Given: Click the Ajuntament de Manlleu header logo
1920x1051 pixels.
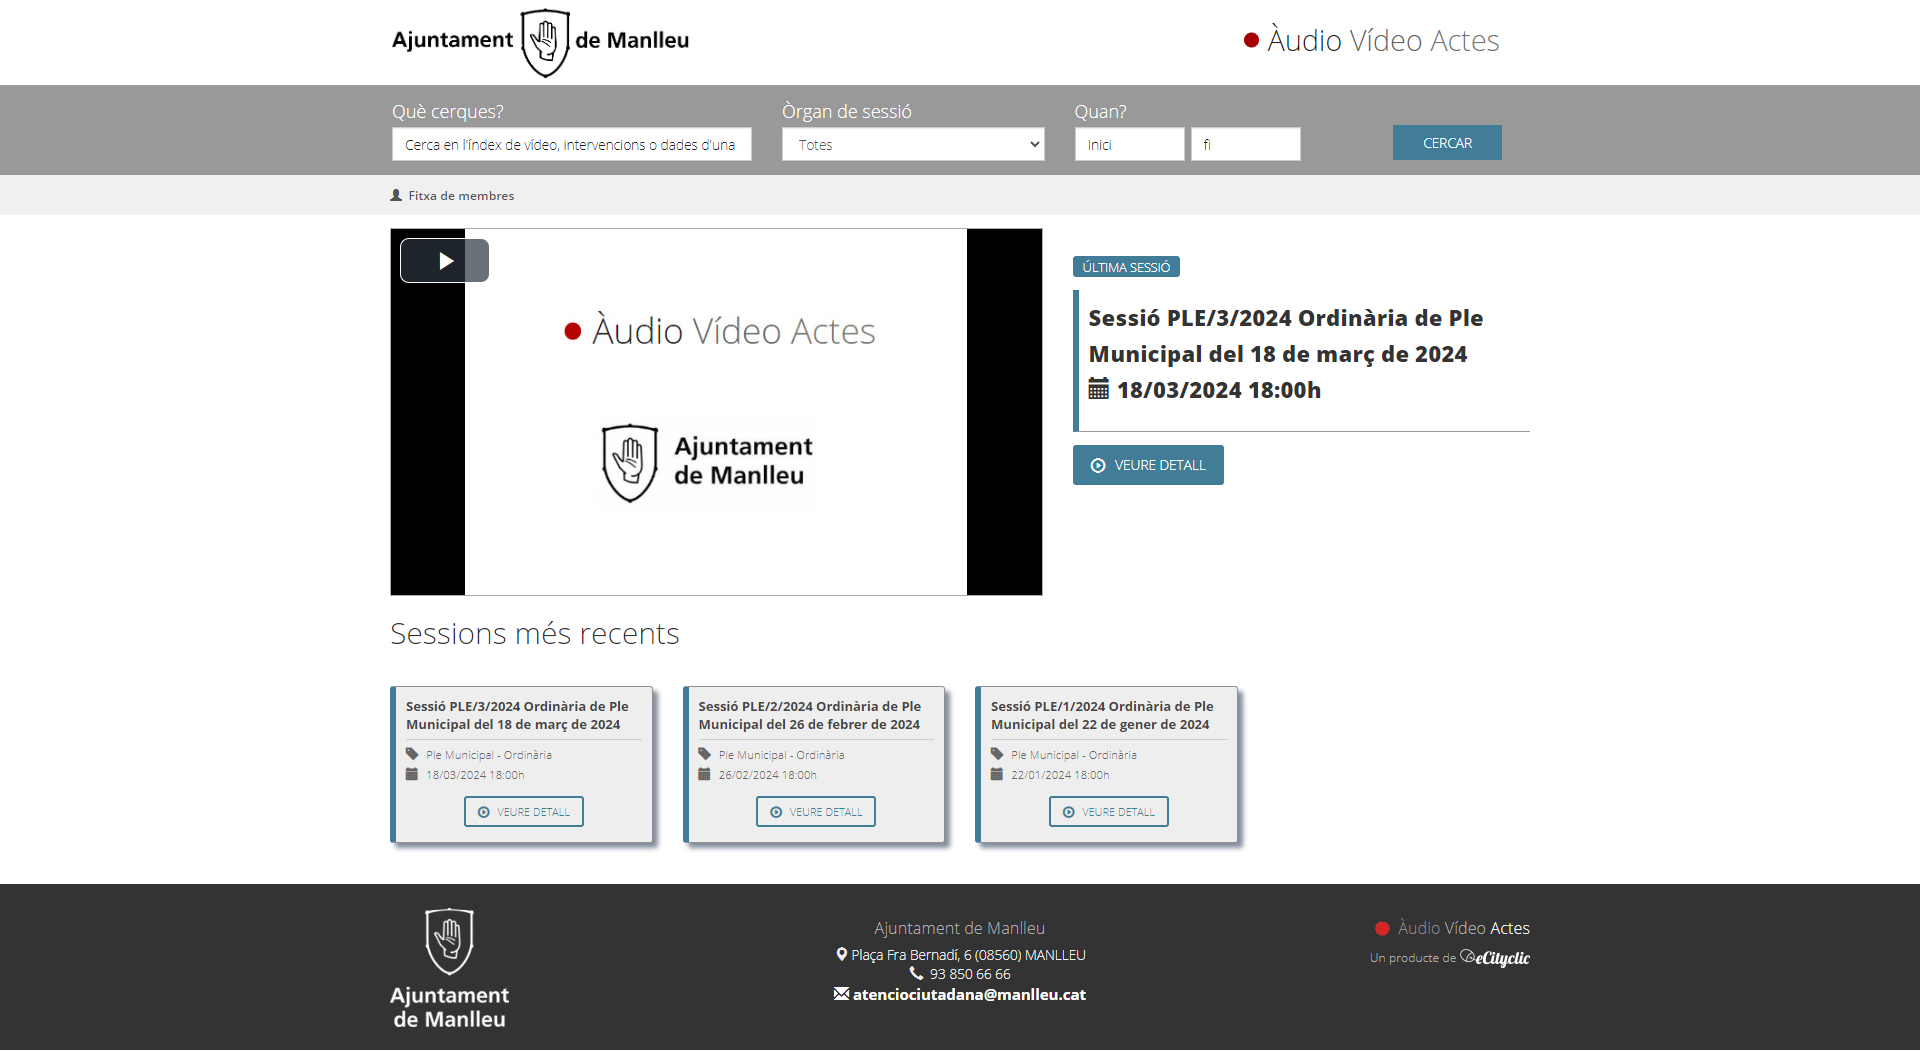Looking at the screenshot, I should [x=540, y=42].
